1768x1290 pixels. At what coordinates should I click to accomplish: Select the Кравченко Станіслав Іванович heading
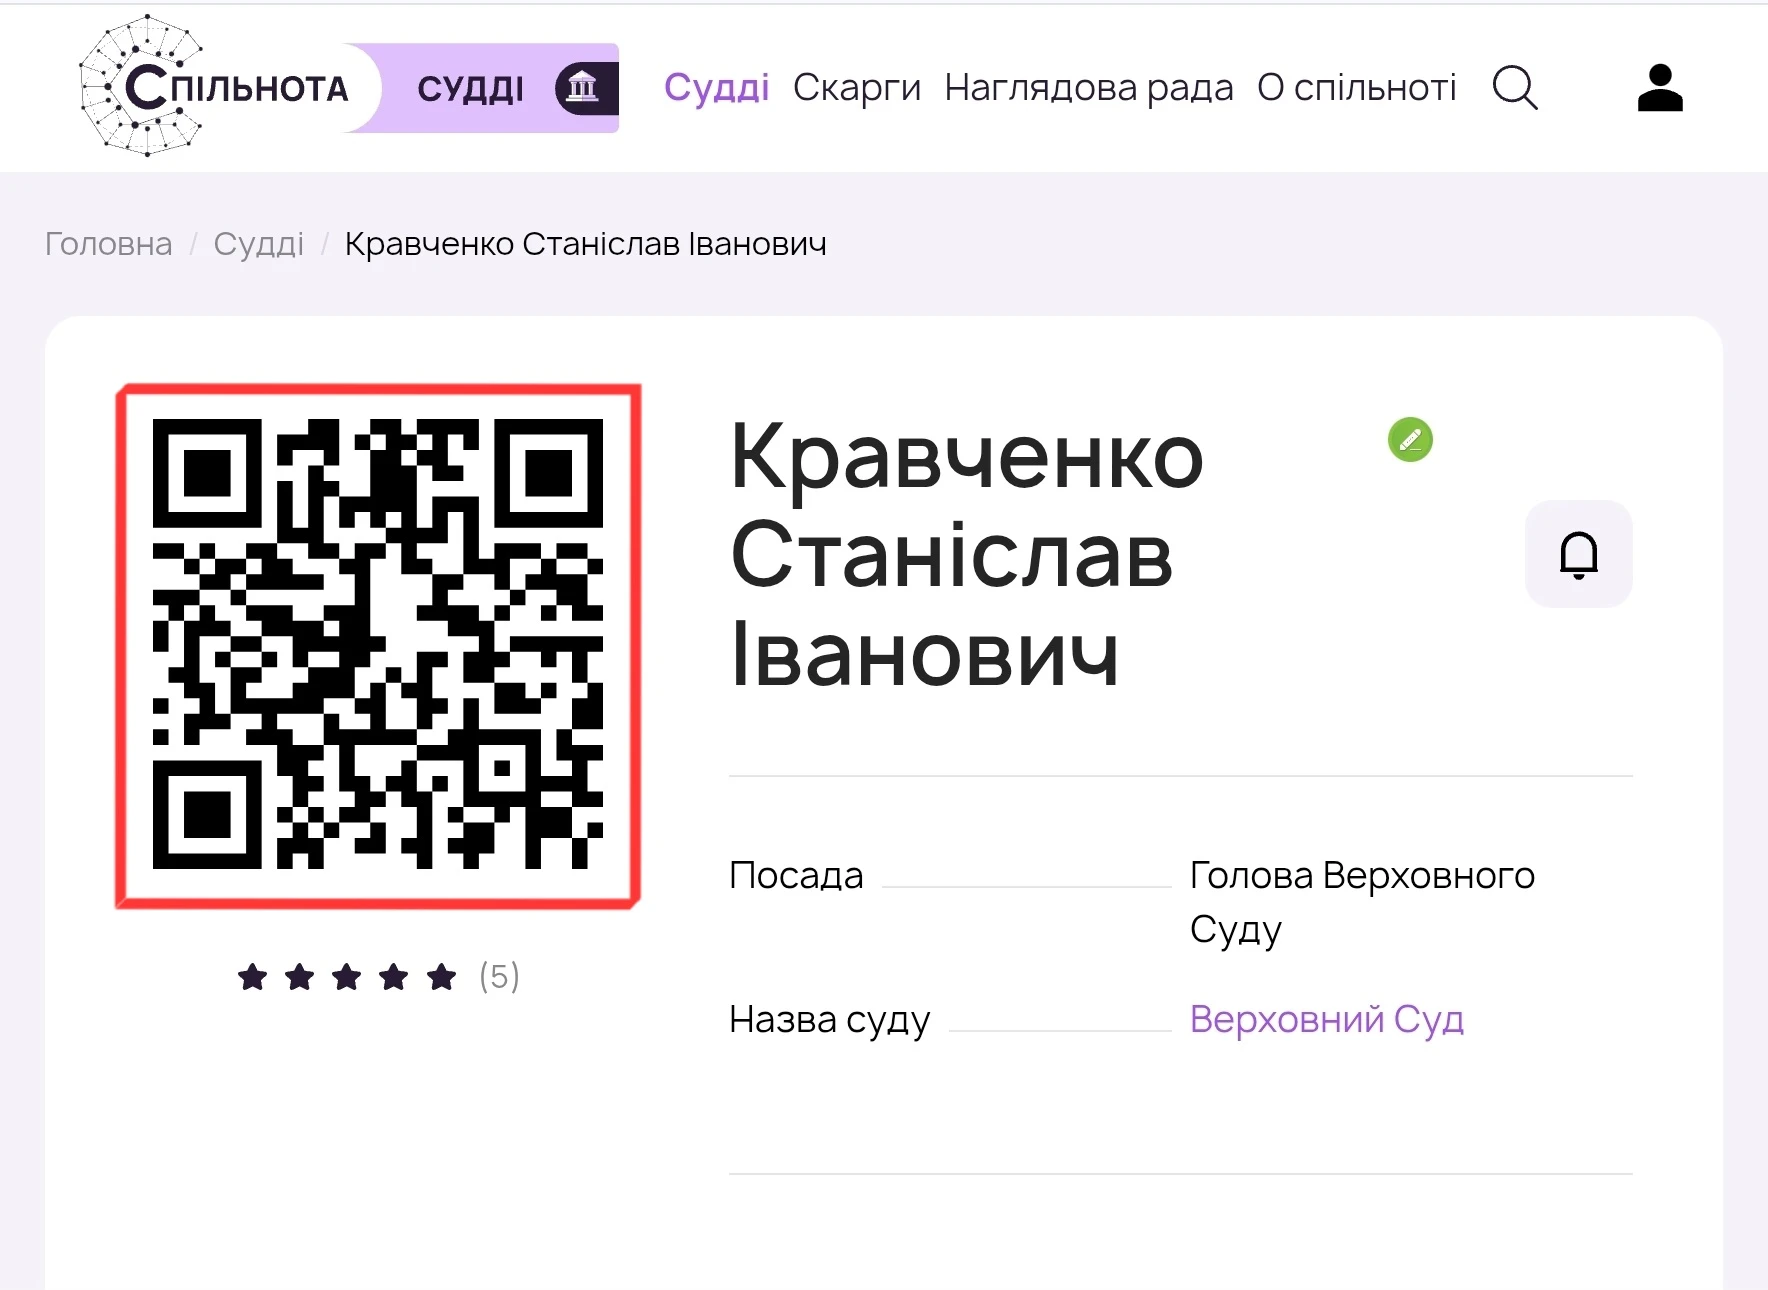click(966, 554)
